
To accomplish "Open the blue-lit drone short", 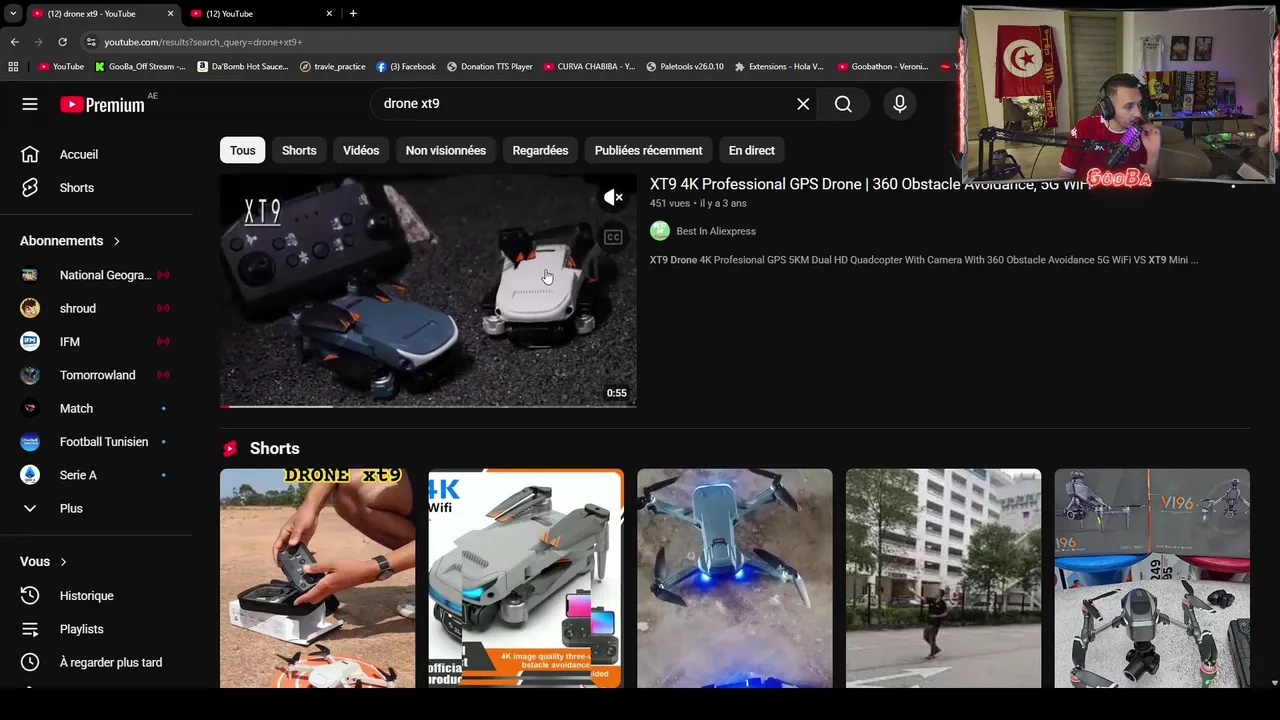I will point(734,578).
